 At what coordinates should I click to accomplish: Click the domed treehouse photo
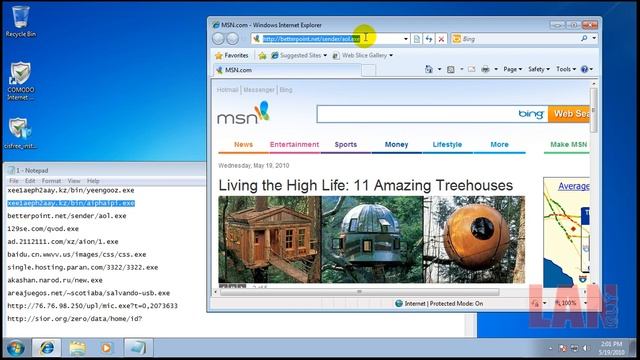(x=372, y=239)
